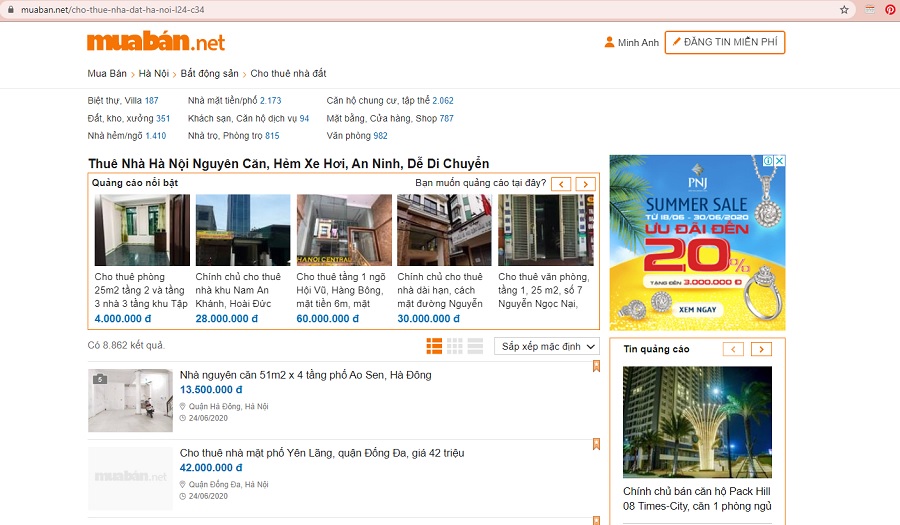Switch to list view layout
This screenshot has height=525, width=900.
[434, 346]
